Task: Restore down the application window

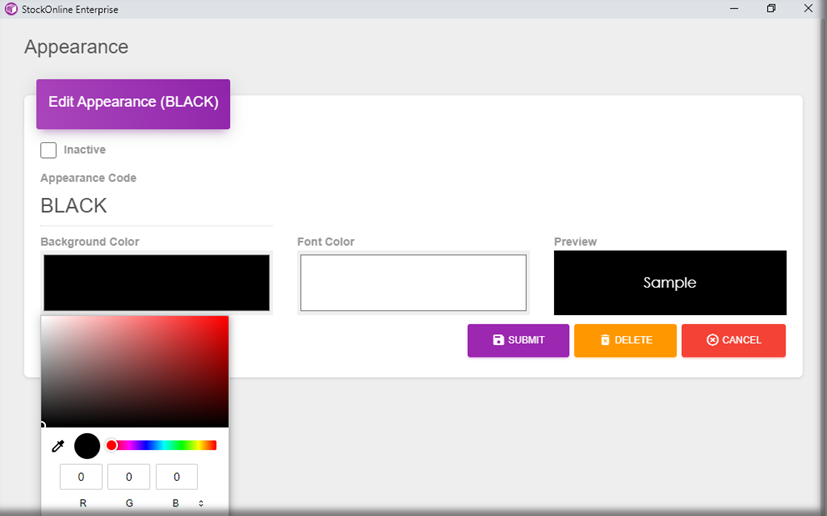Action: pos(771,9)
